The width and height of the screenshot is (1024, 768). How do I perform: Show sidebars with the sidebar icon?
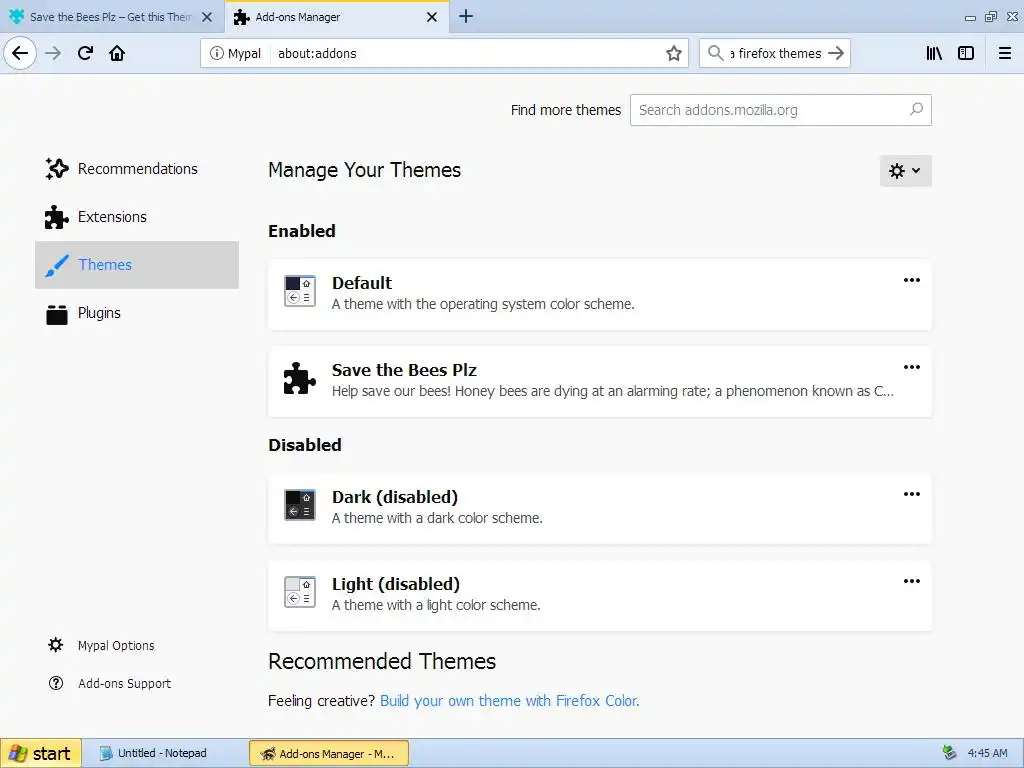[966, 53]
